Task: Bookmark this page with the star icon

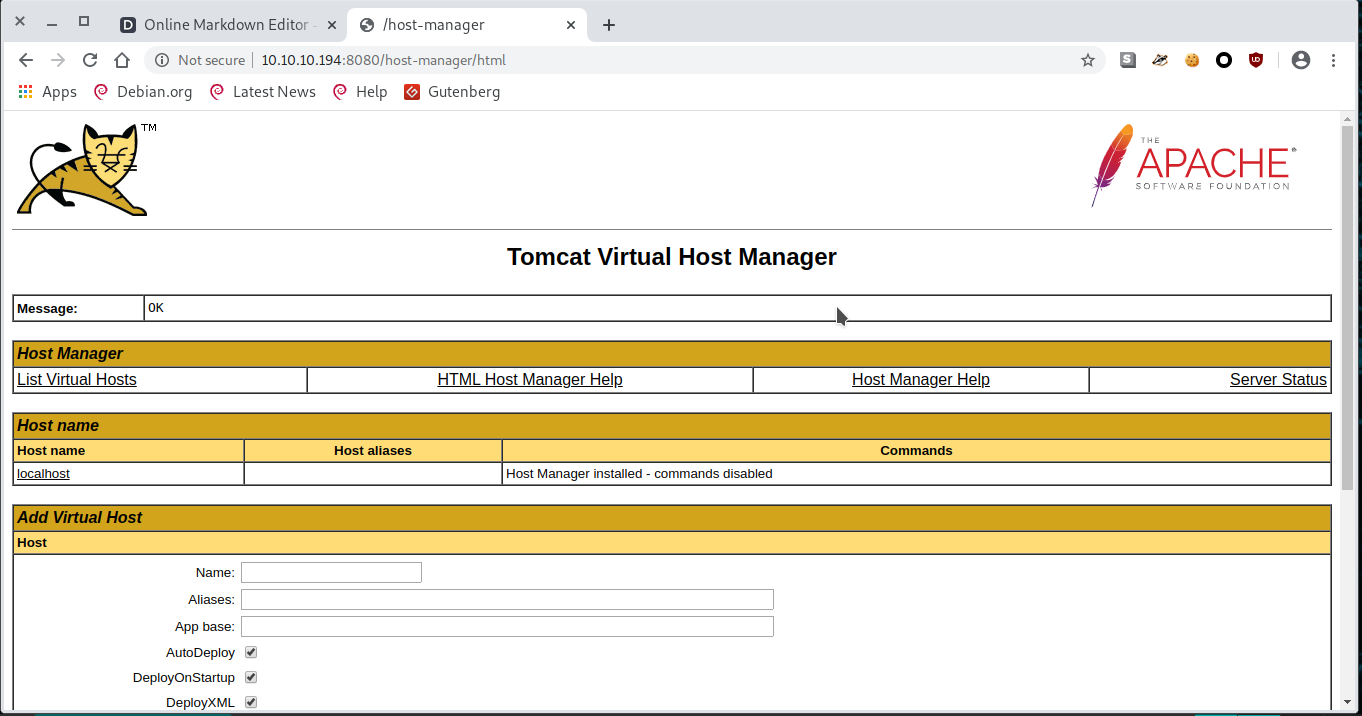Action: (x=1088, y=60)
